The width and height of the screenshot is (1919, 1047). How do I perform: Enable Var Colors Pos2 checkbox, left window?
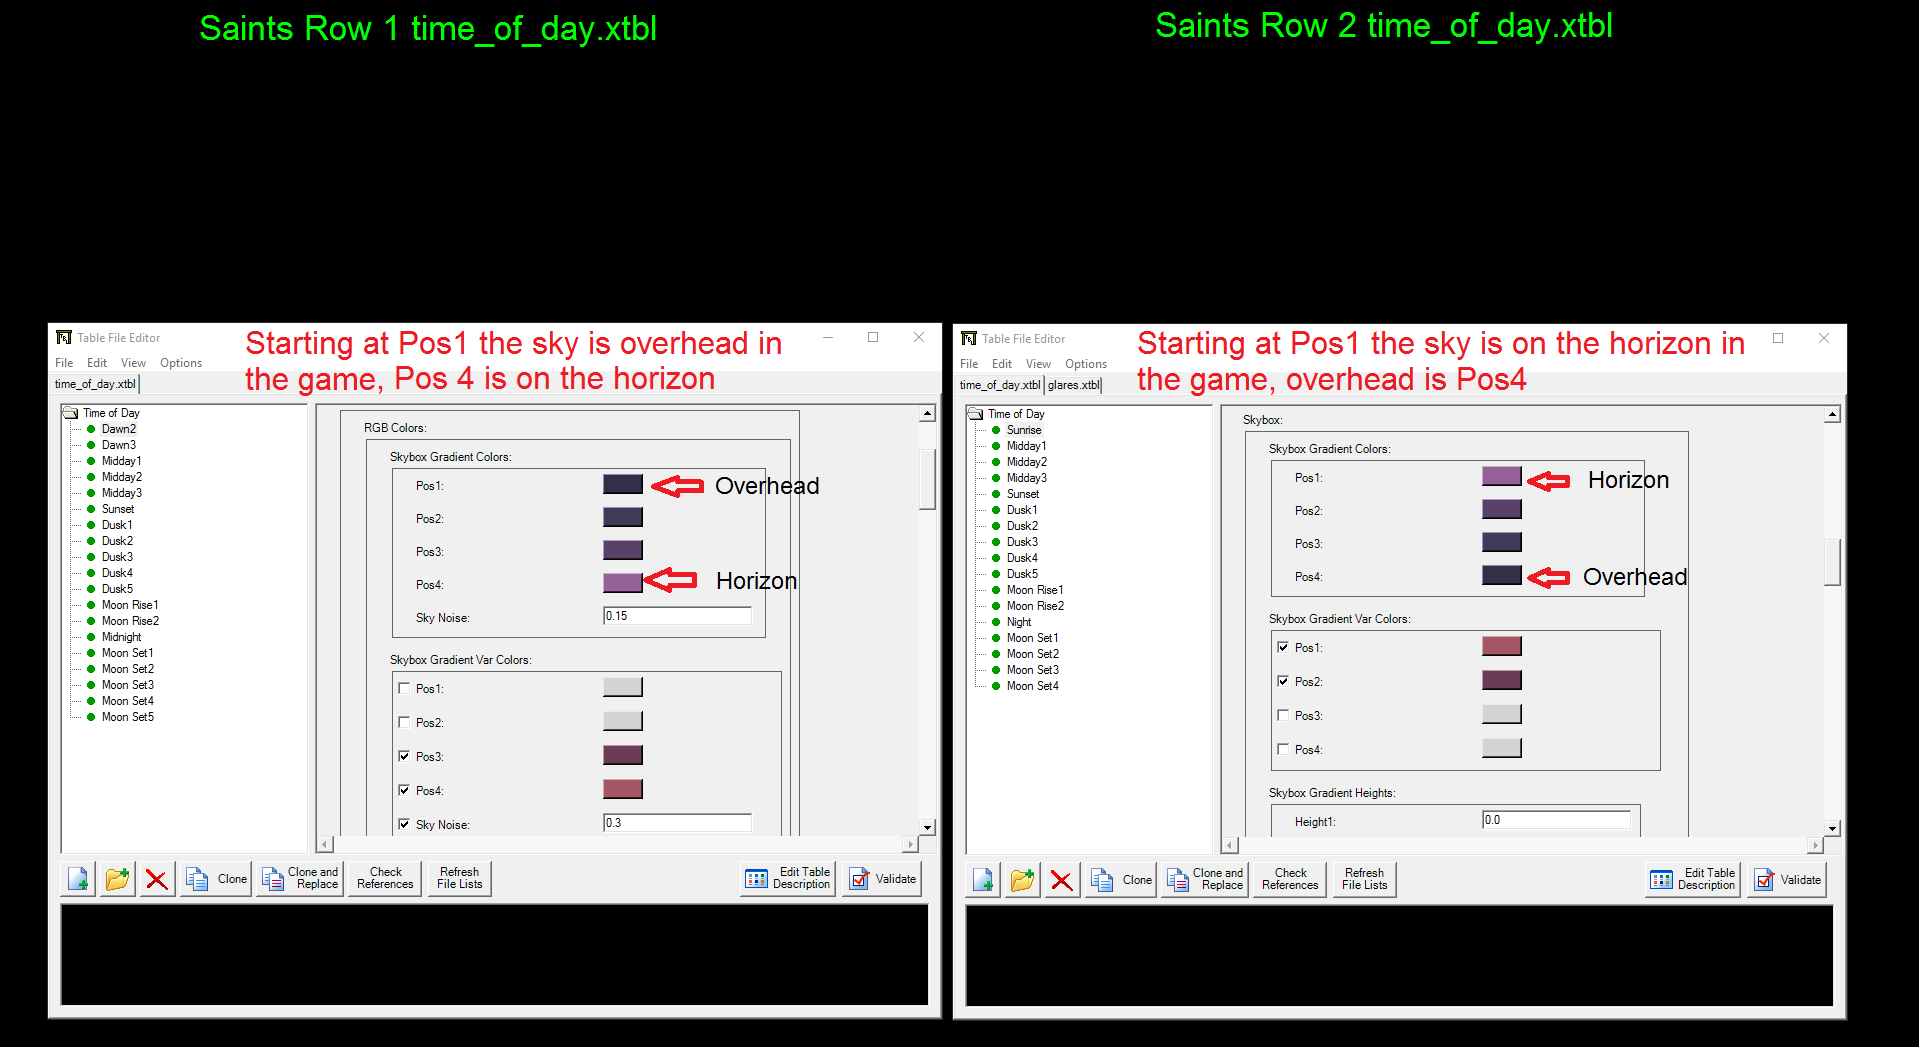coord(404,722)
